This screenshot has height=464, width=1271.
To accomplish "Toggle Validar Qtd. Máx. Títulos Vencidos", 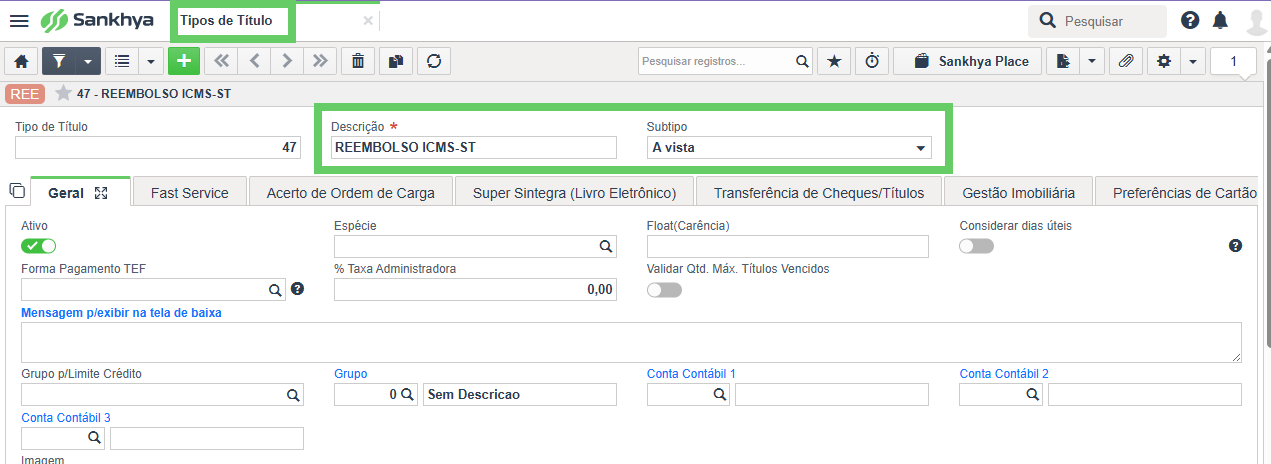I will 664,290.
